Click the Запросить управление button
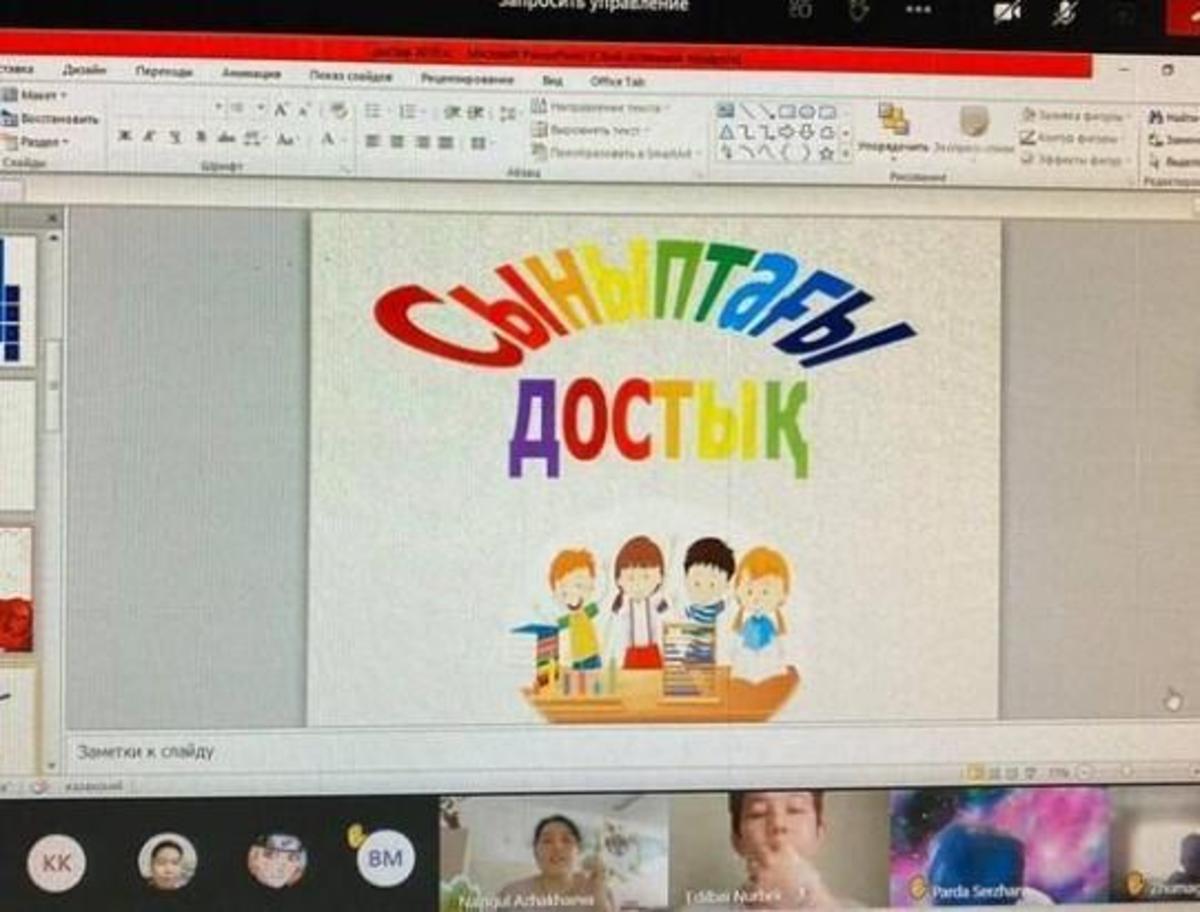Screen dimensions: 1200x912 (x=594, y=6)
